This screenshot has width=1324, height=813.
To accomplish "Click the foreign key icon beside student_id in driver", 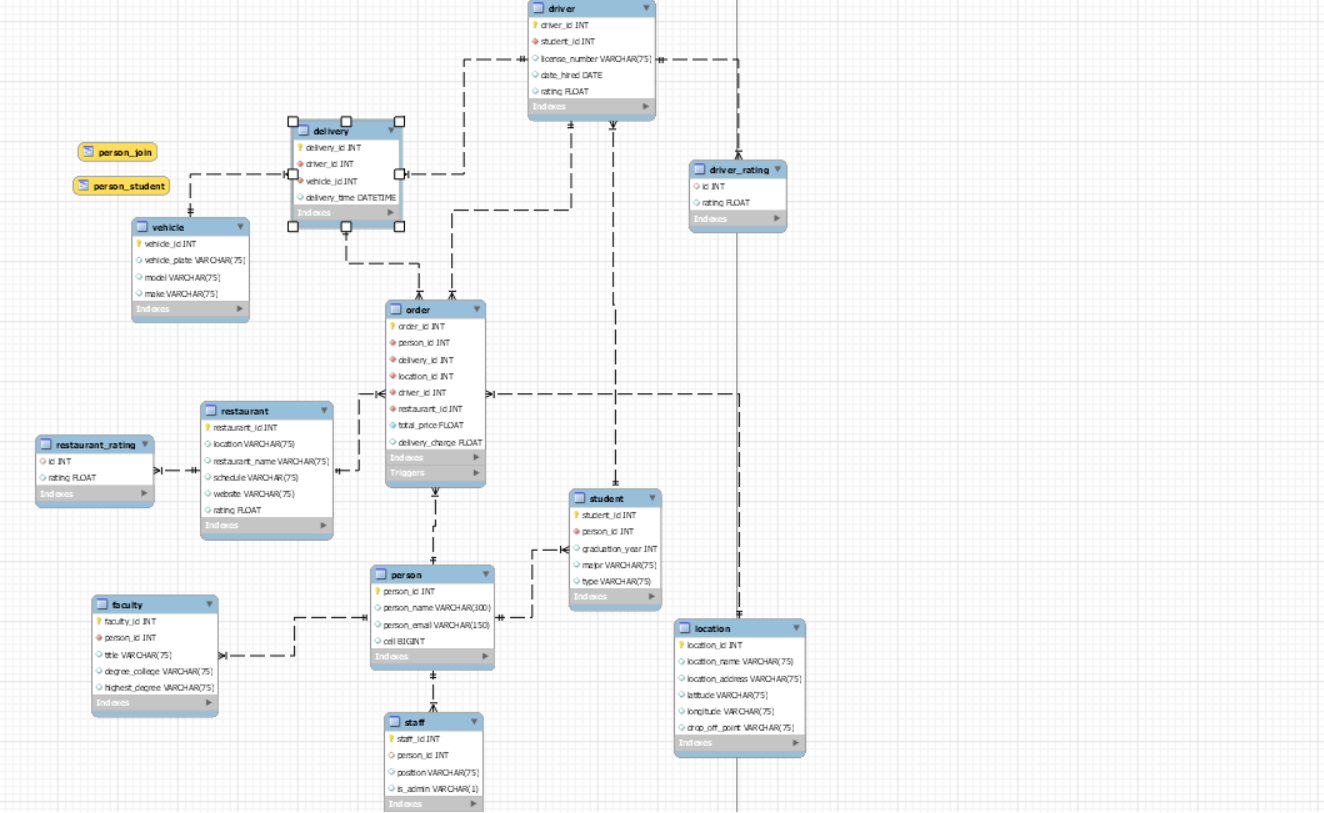I will tap(537, 41).
